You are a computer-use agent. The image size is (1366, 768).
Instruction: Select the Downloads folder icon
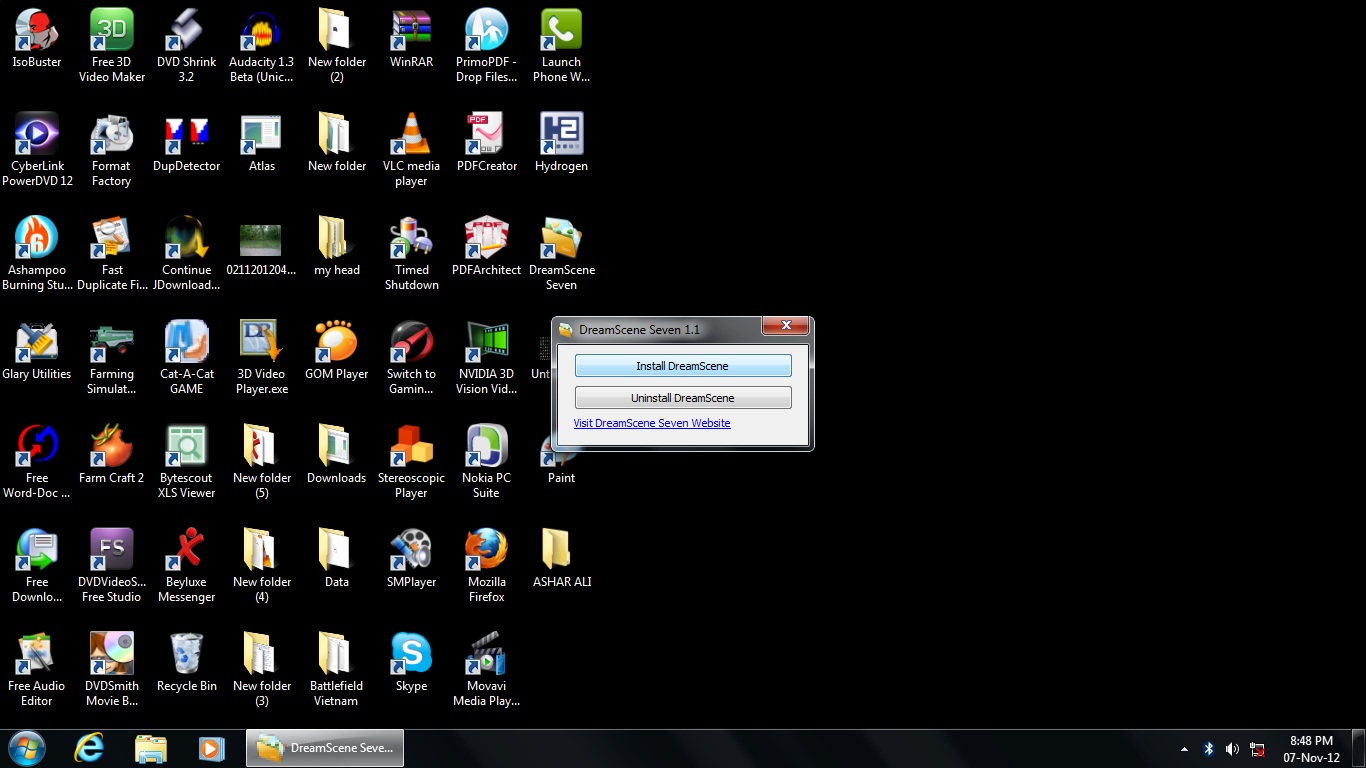[x=337, y=456]
